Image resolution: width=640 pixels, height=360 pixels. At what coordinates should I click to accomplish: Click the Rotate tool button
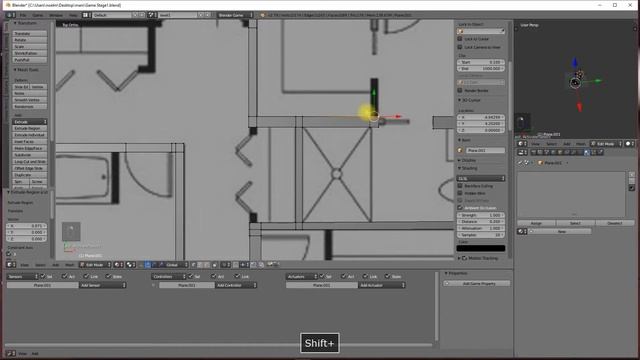click(29, 40)
